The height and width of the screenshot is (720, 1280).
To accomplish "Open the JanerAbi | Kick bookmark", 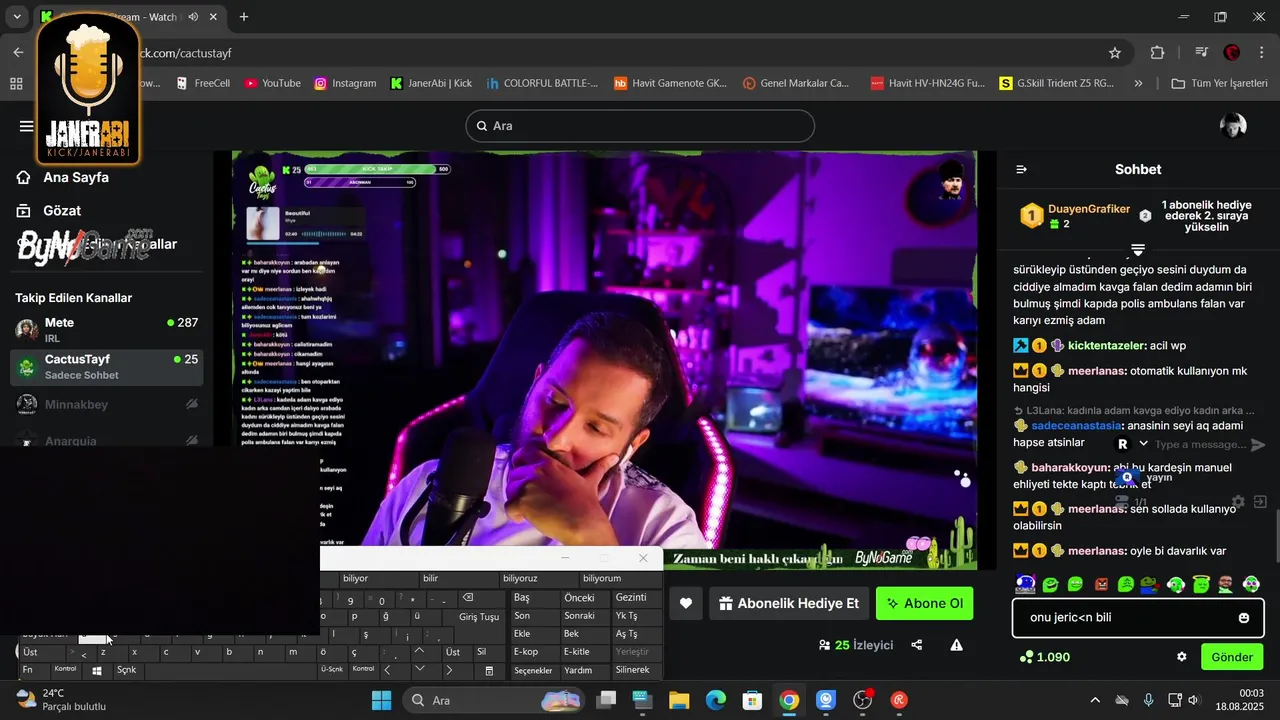I will point(431,83).
